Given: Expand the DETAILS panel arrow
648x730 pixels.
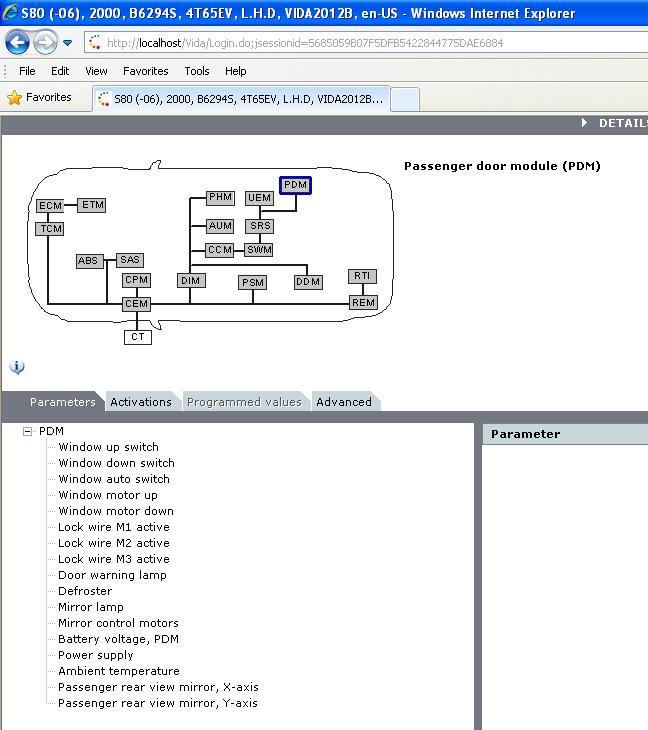Looking at the screenshot, I should (585, 123).
